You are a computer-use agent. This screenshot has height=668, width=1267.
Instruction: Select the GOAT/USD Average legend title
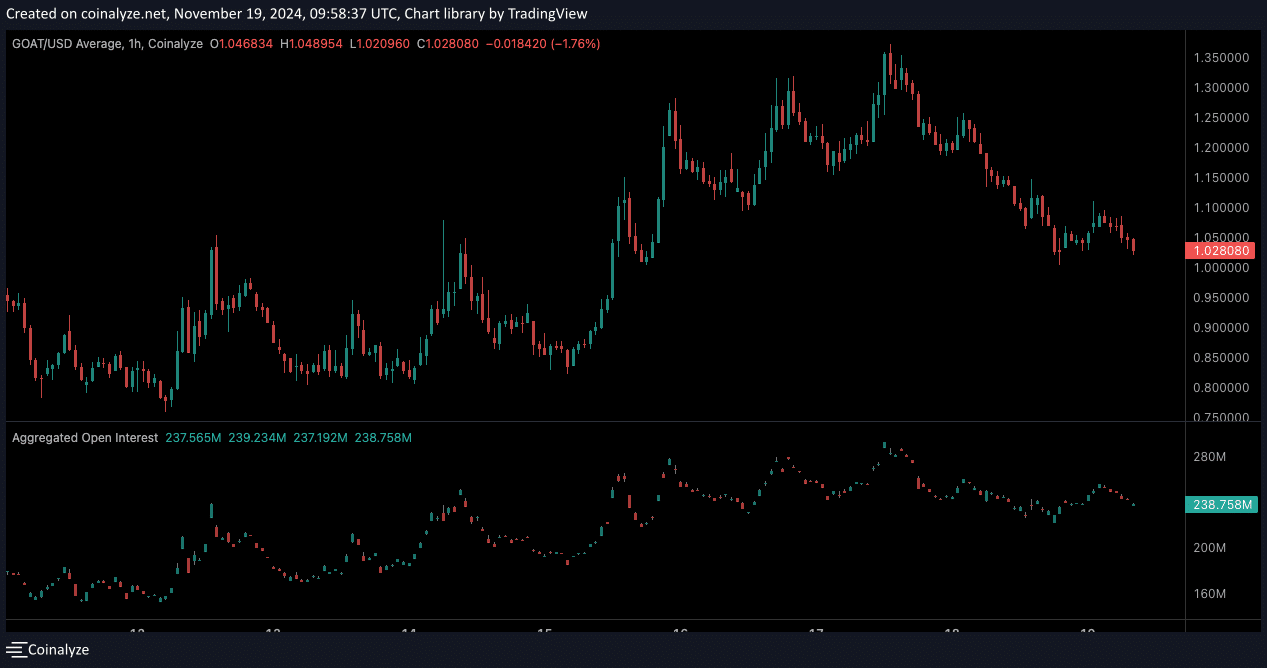106,44
